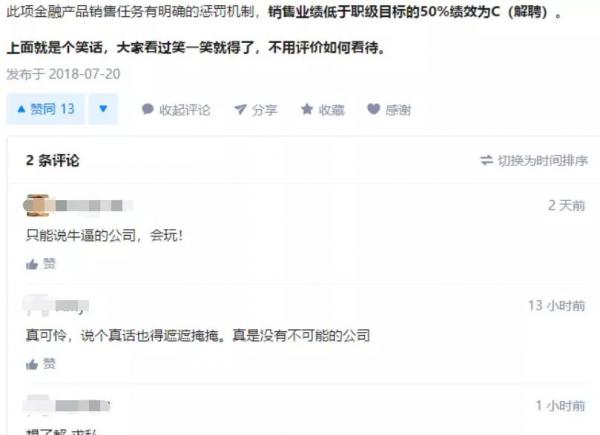Upvote the answer with 赞同 13 button
This screenshot has height=435, width=600.
(x=46, y=109)
